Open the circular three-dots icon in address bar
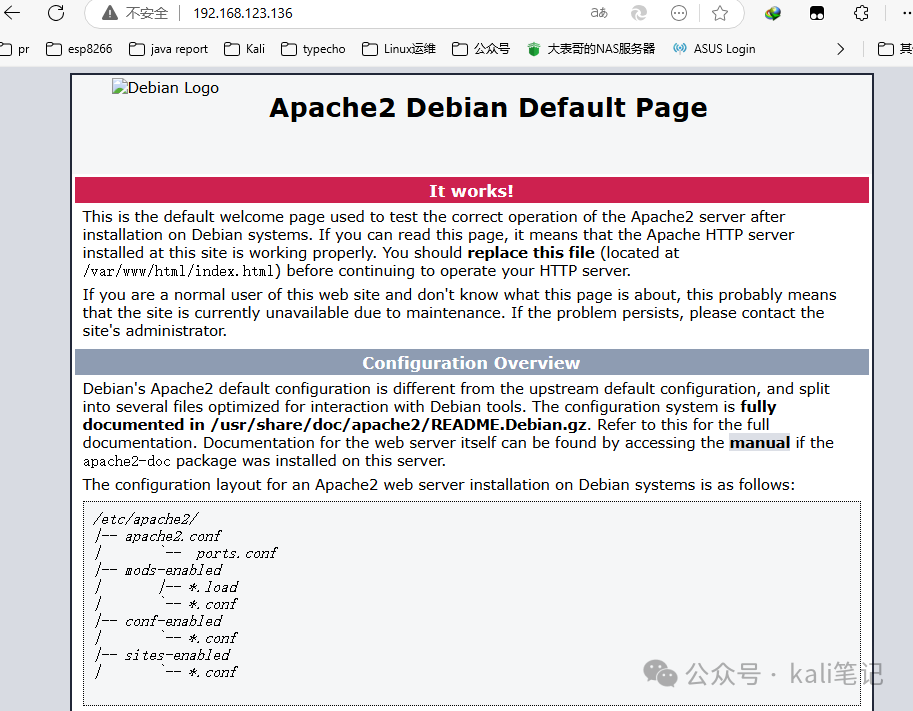Viewport: 913px width, 711px height. pyautogui.click(x=679, y=13)
